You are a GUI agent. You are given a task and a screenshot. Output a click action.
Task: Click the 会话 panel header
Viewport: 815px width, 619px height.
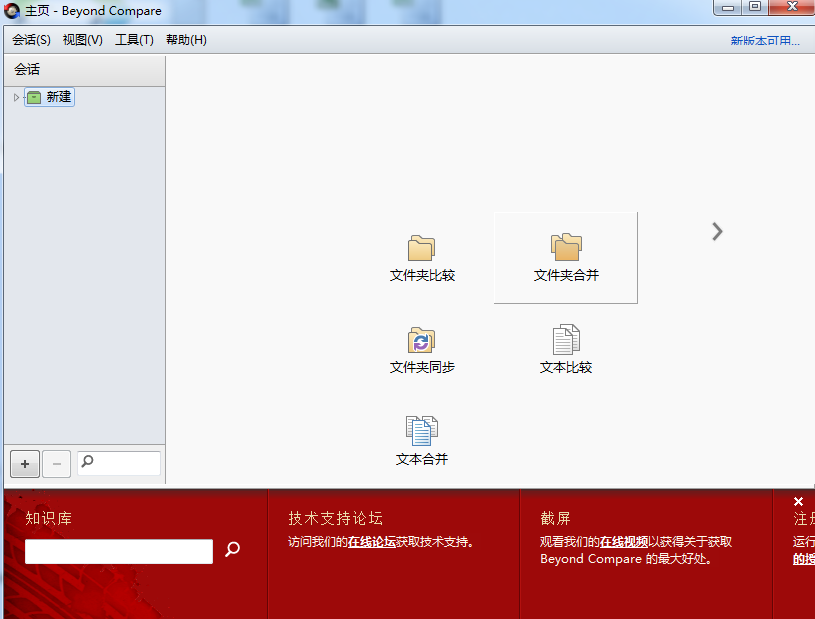click(84, 70)
